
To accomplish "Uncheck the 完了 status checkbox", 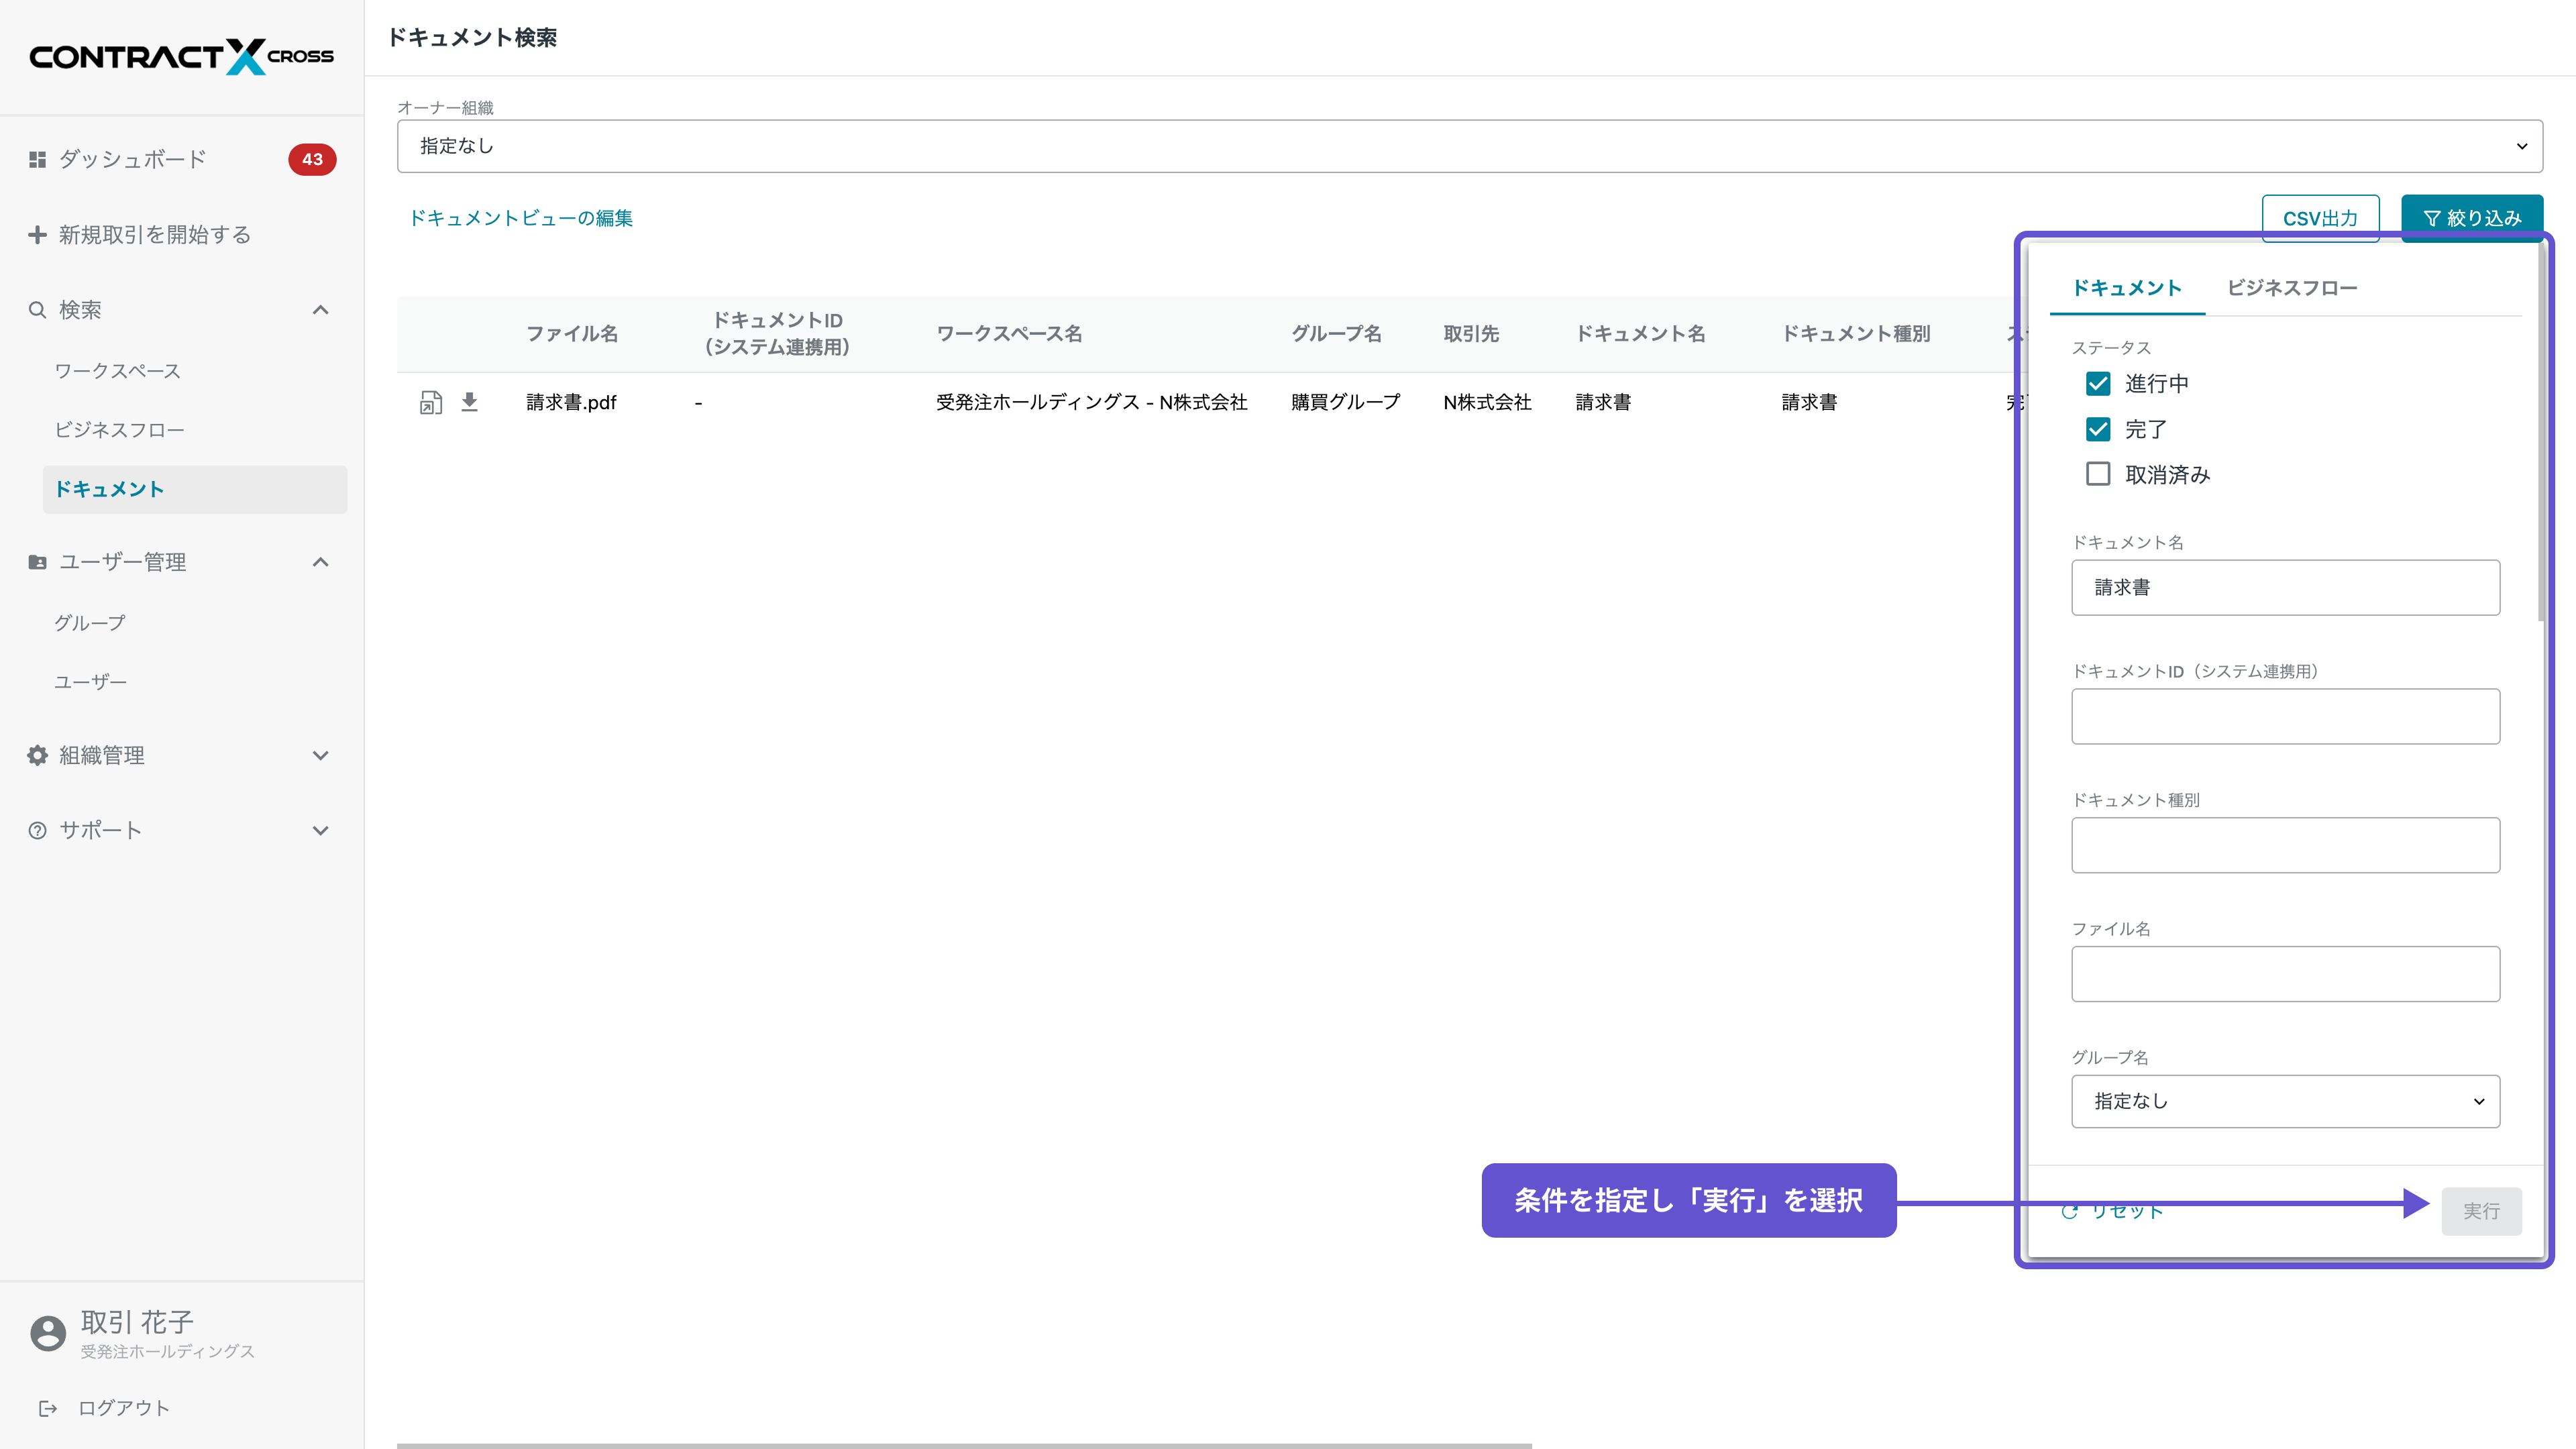I will click(x=2098, y=429).
